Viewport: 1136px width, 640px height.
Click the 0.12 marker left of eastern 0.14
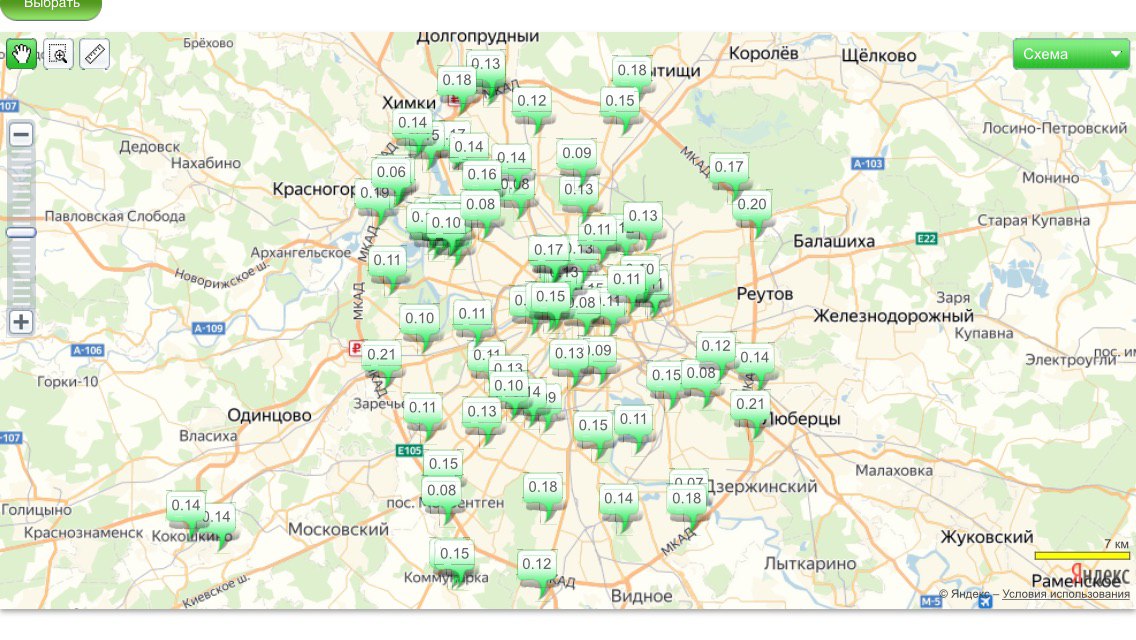pyautogui.click(x=716, y=346)
